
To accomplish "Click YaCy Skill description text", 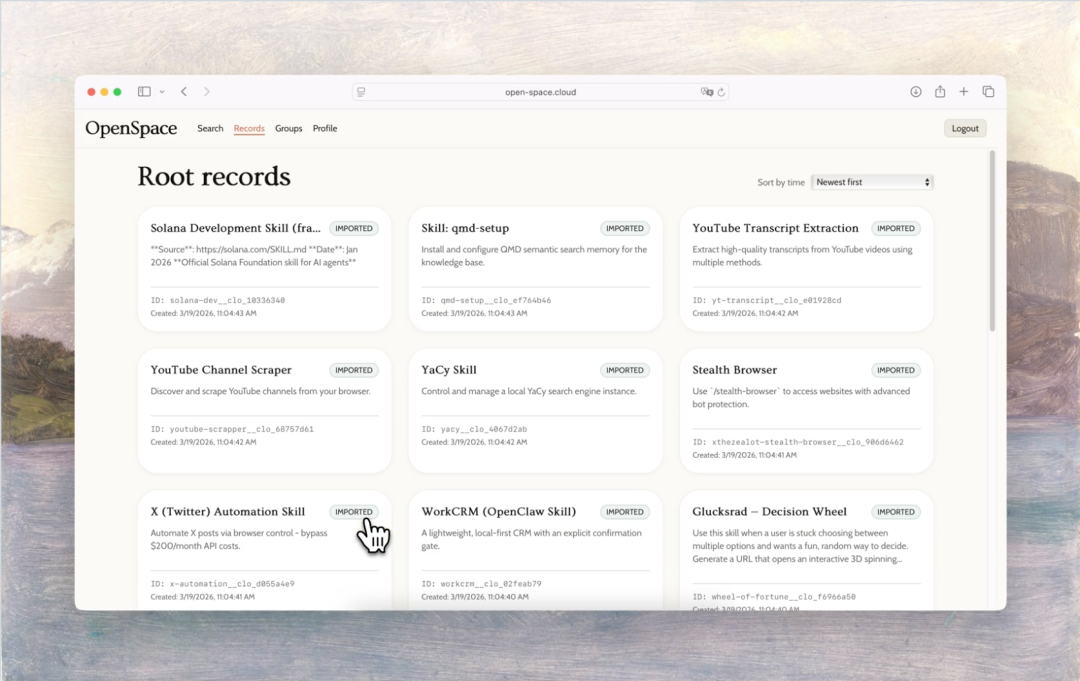I will [x=528, y=391].
